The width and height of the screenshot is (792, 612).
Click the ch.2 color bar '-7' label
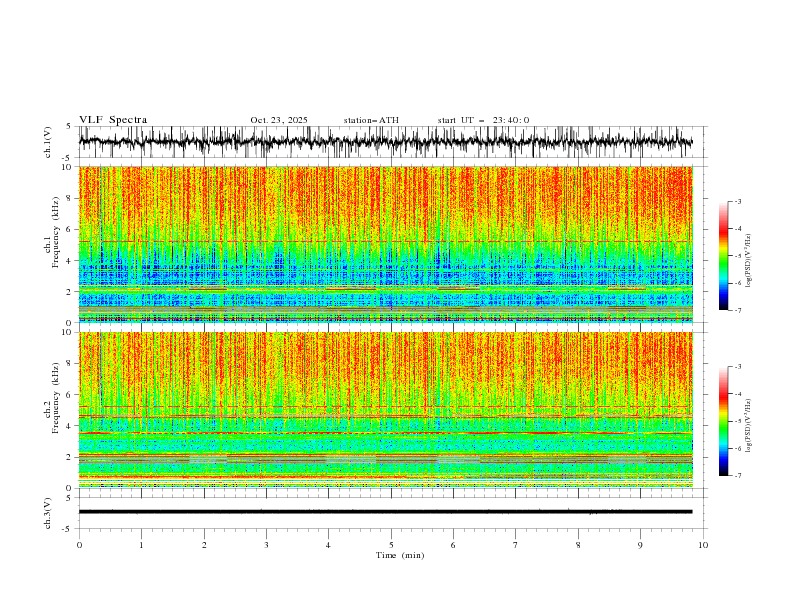coord(737,476)
